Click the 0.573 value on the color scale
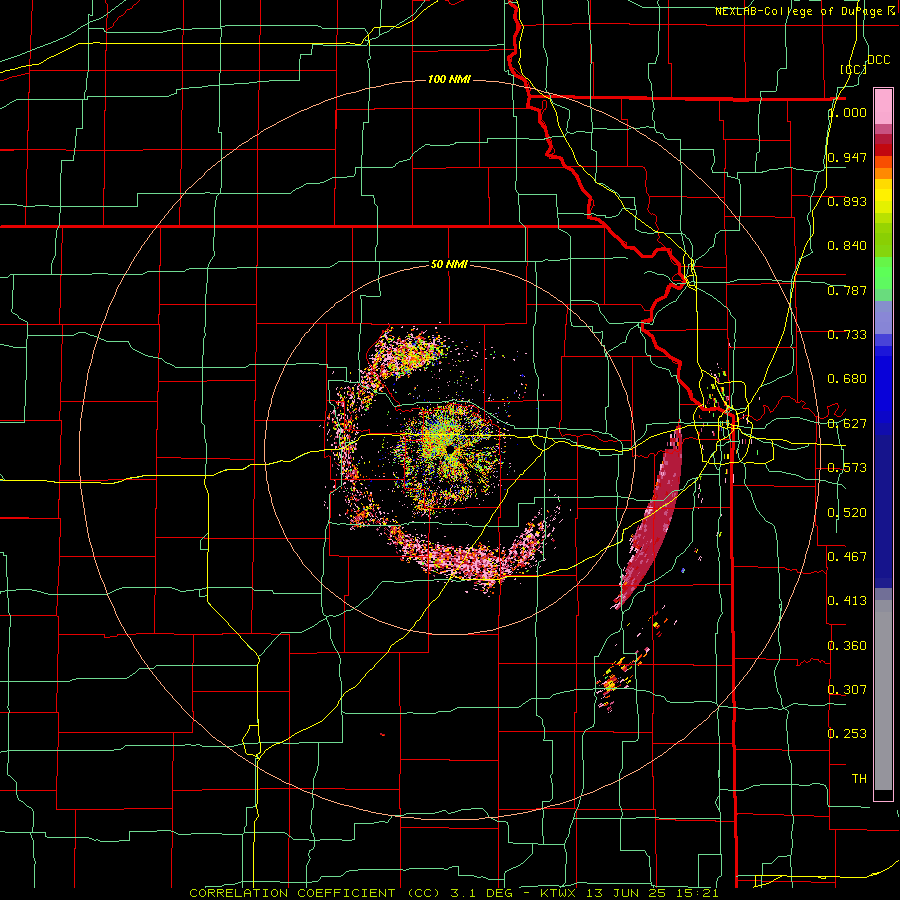This screenshot has width=900, height=900. [x=847, y=468]
